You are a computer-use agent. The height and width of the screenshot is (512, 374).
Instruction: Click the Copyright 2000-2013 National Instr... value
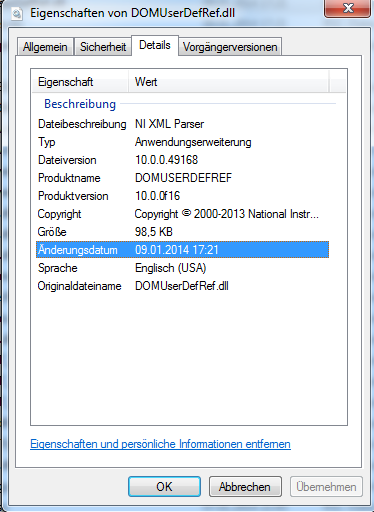[x=227, y=214]
